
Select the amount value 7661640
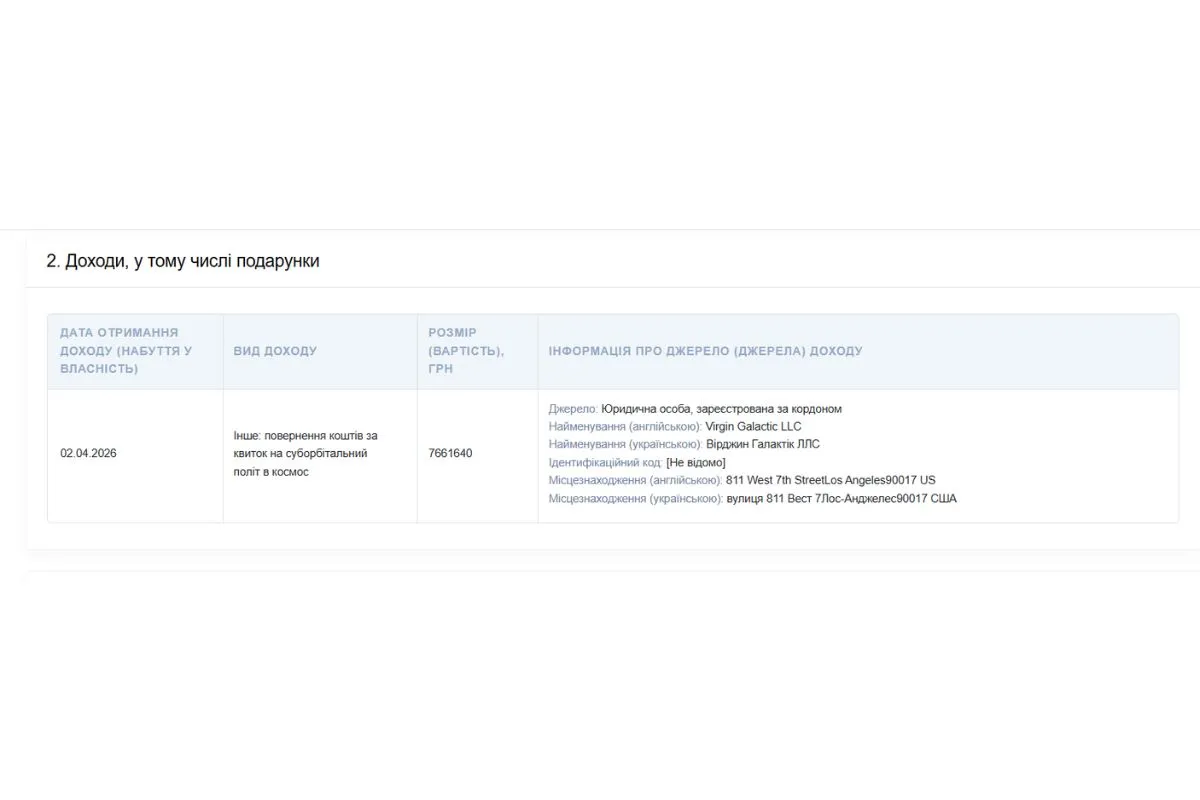pos(450,453)
